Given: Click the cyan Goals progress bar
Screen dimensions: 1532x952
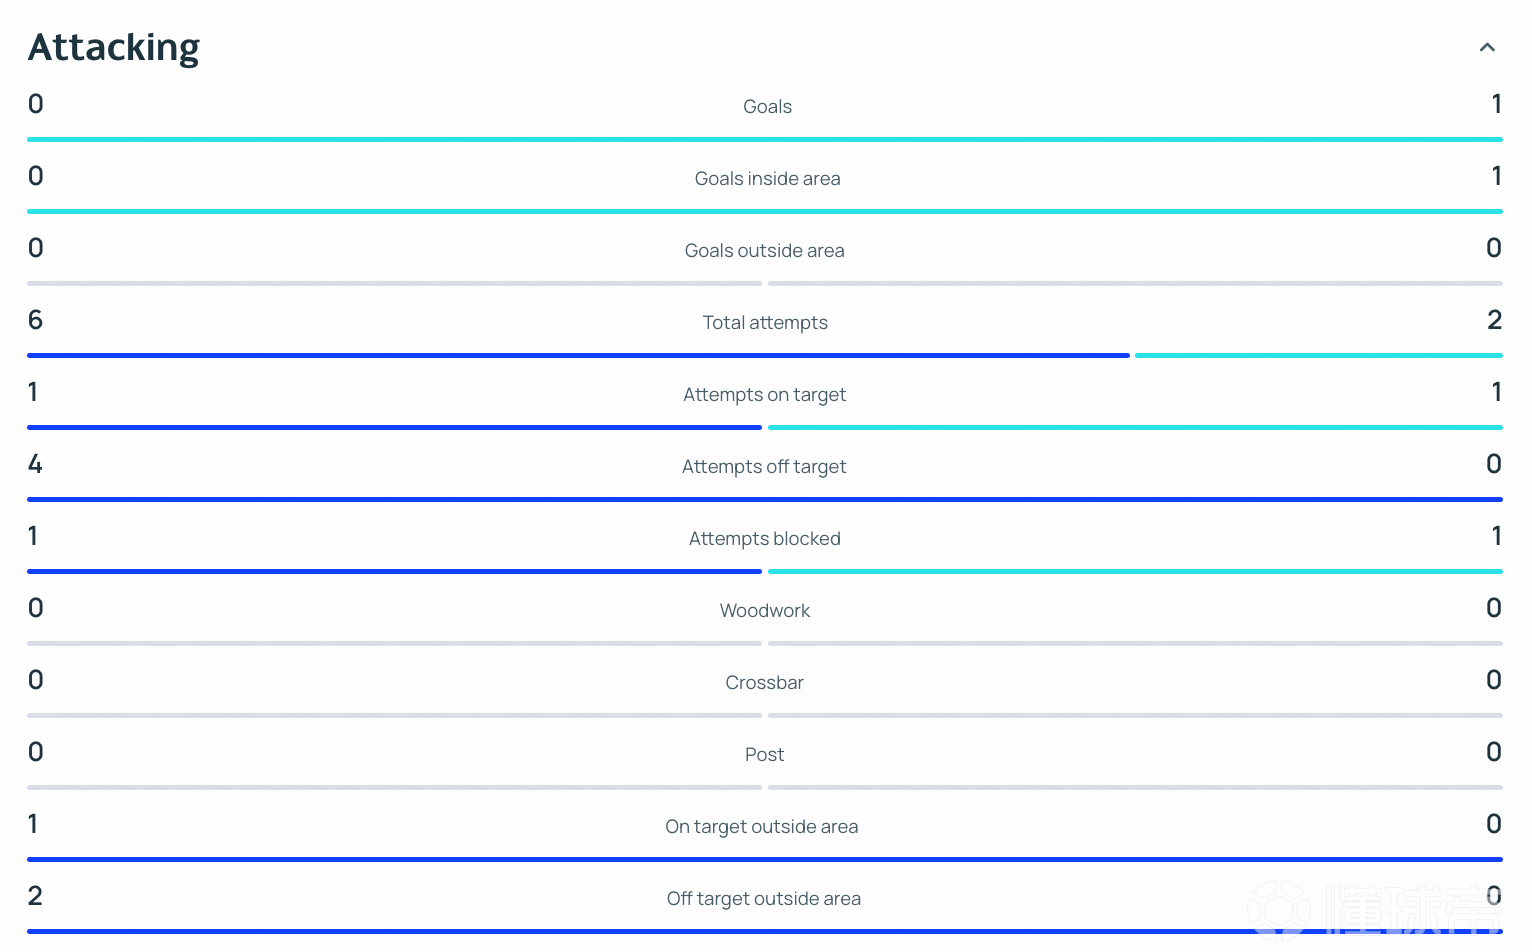Looking at the screenshot, I should click(x=765, y=139).
